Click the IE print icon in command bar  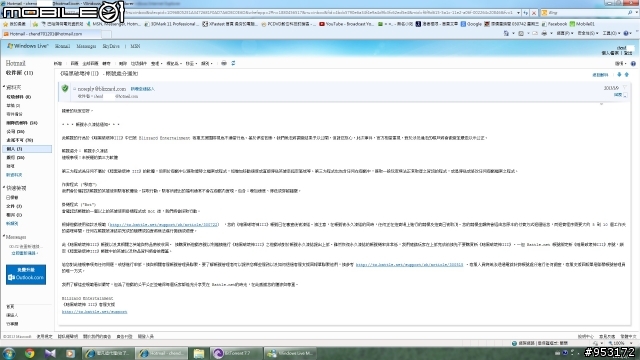click(544, 33)
